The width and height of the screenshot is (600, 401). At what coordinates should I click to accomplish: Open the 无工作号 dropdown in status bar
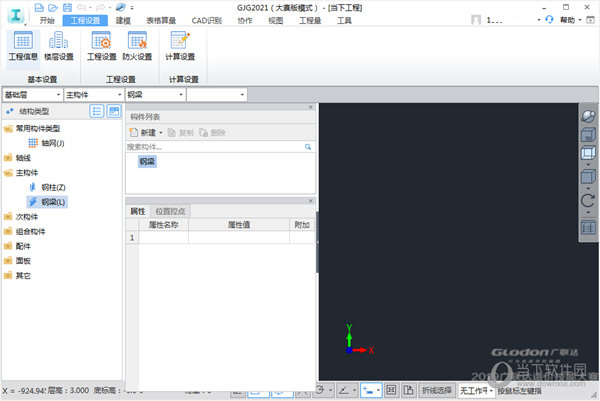(x=476, y=391)
